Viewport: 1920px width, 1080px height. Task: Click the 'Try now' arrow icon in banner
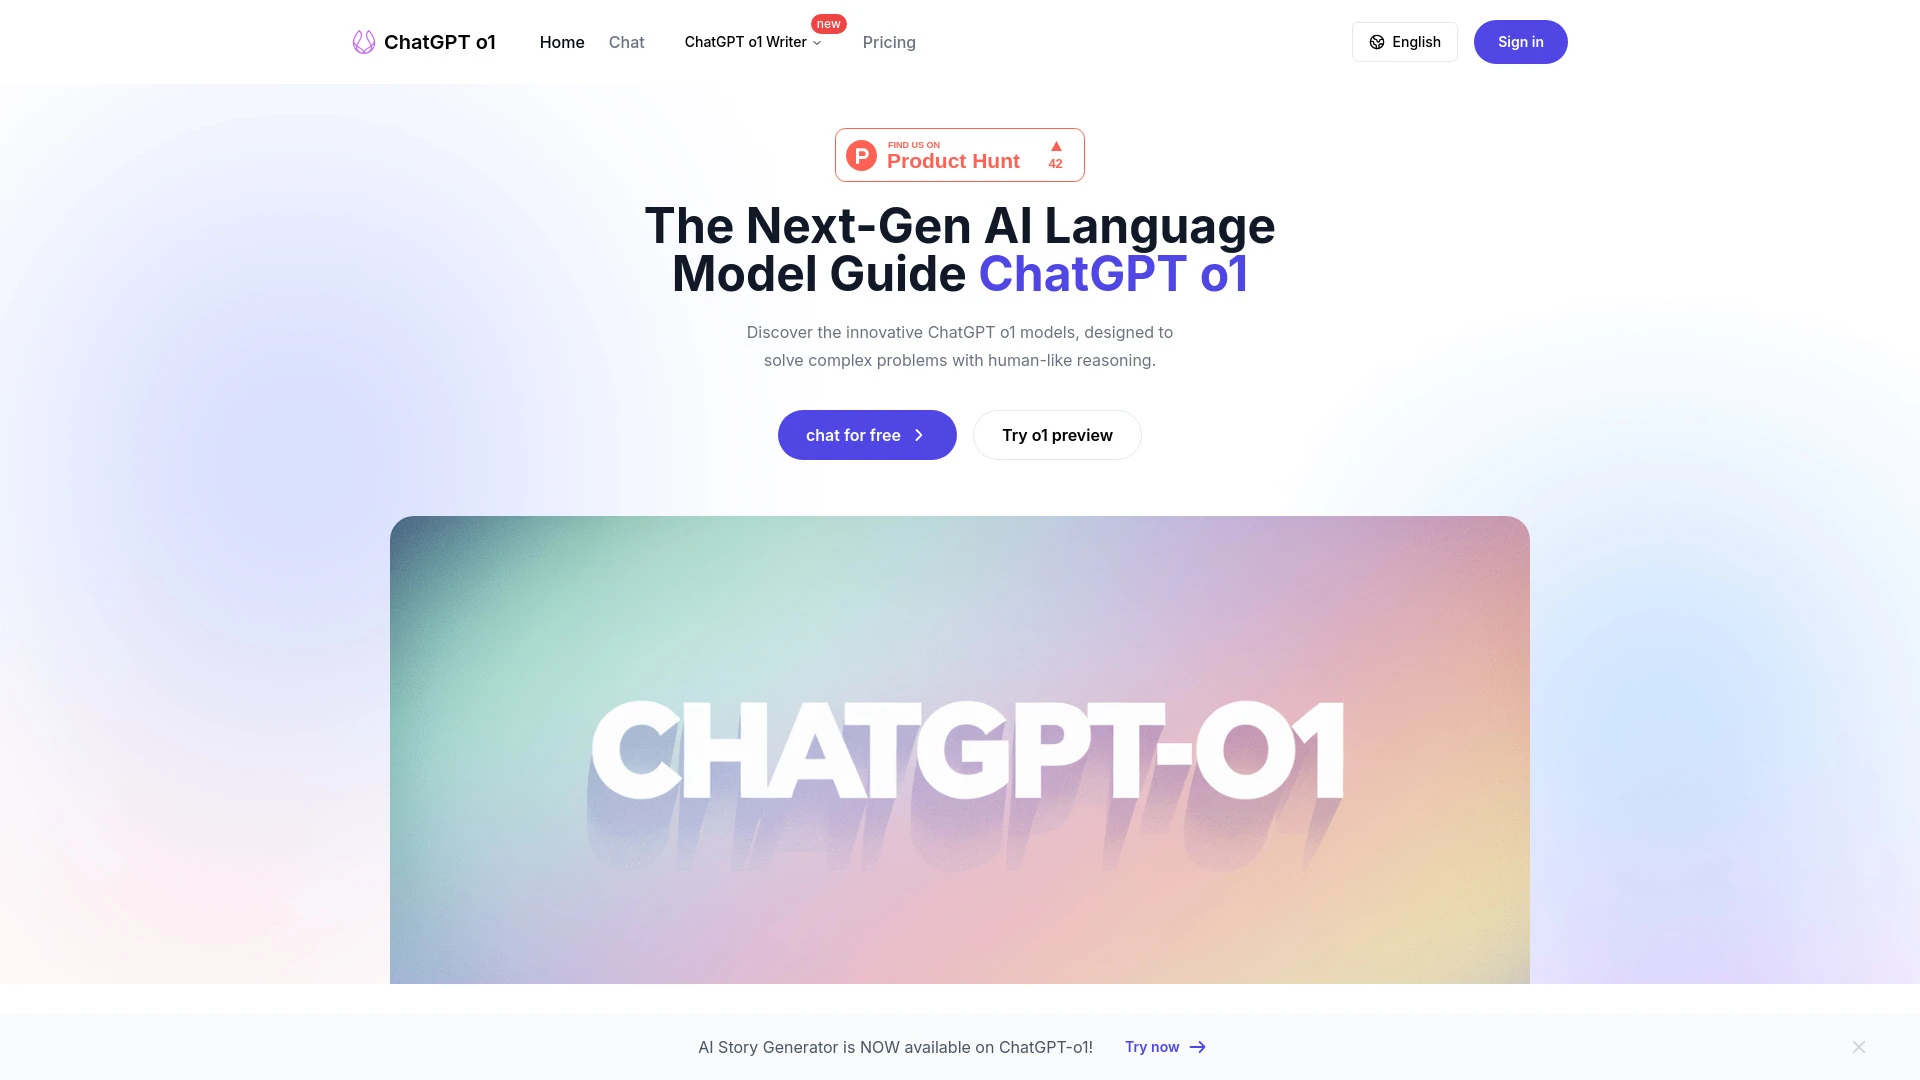pos(1197,1046)
